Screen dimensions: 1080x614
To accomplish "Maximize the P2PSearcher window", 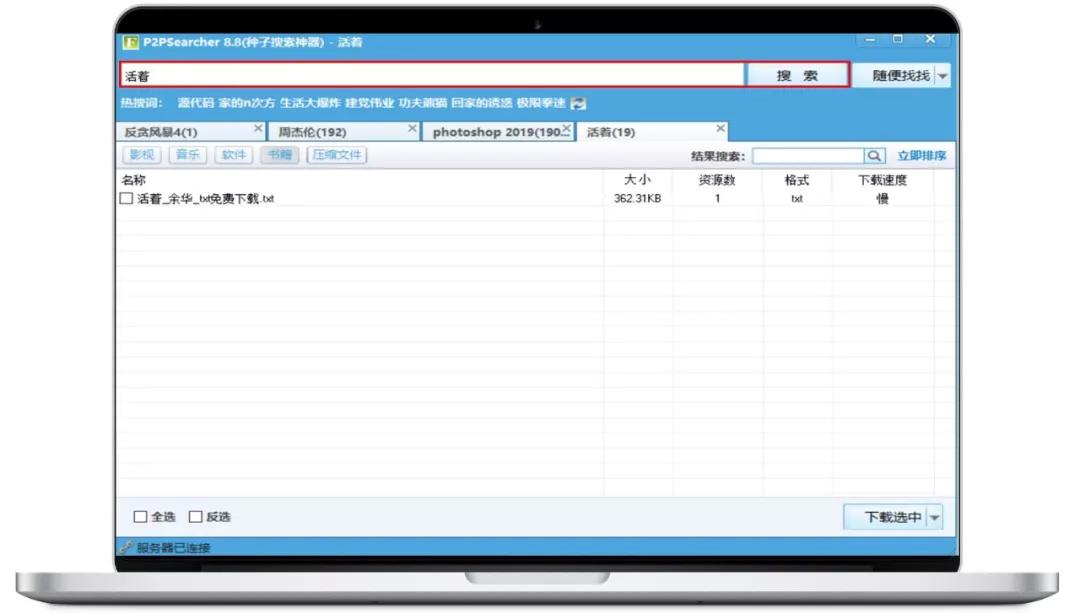I will point(897,39).
